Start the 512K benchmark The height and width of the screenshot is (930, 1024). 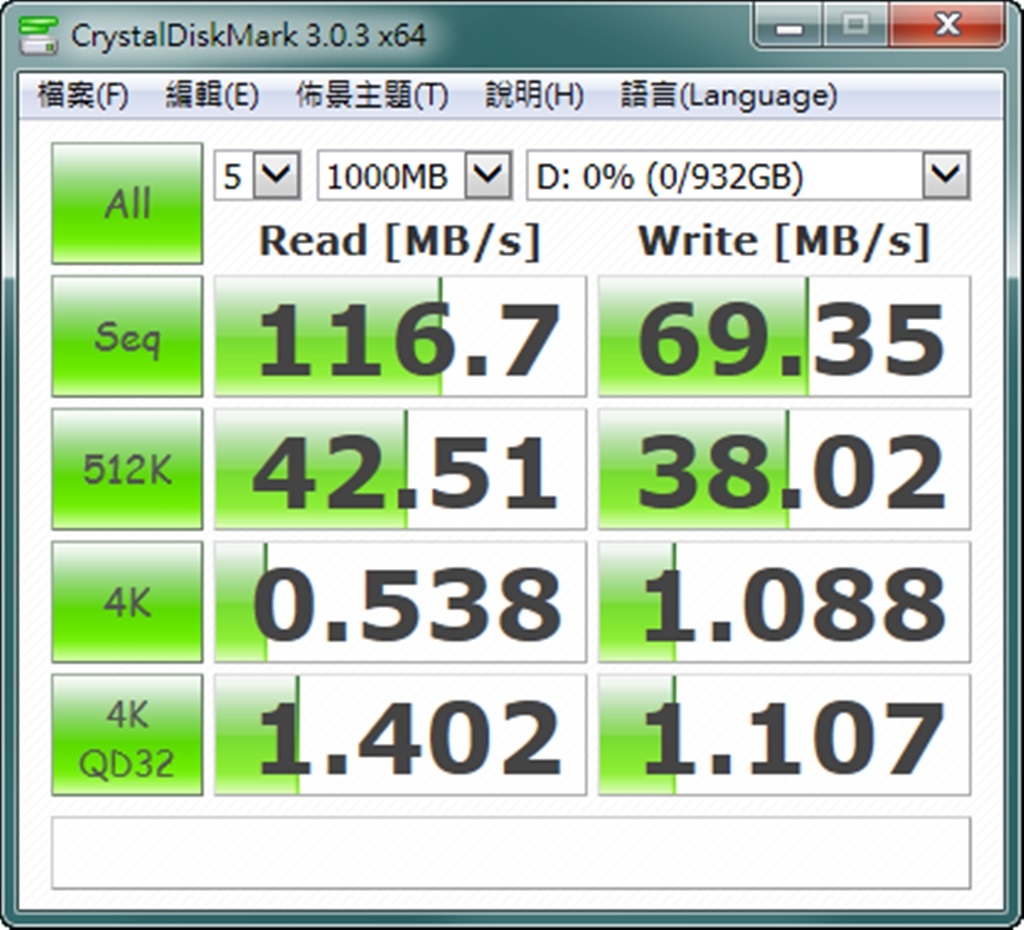pos(127,469)
